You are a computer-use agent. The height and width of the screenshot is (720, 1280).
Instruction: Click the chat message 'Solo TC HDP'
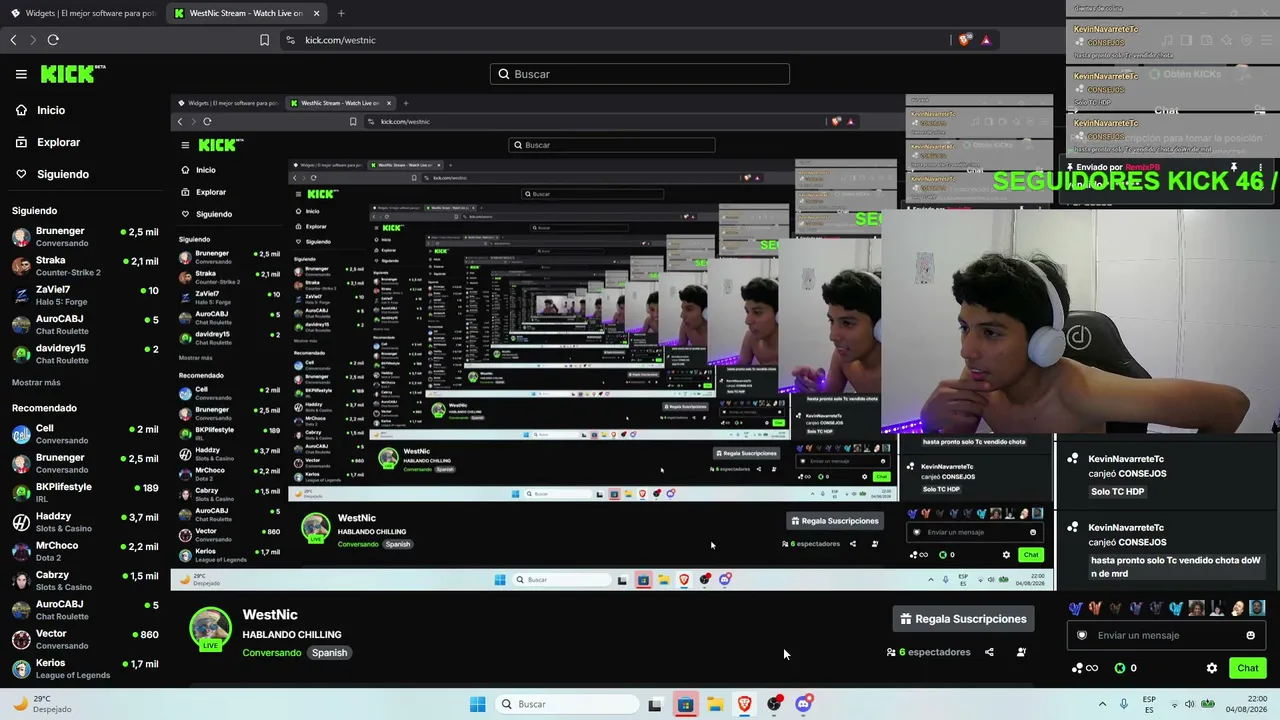coord(1117,492)
